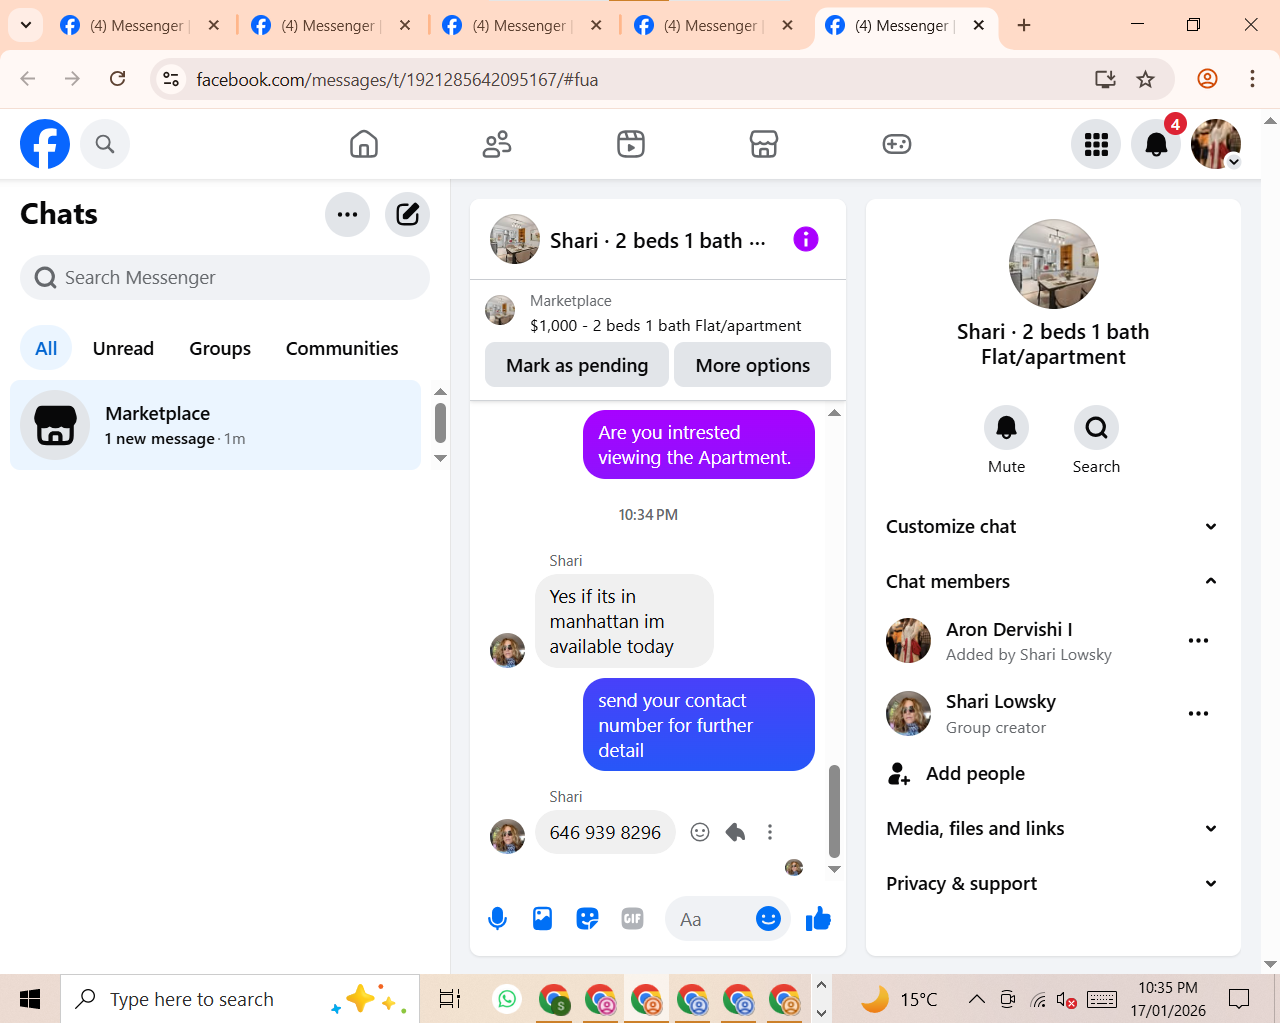1280x1023 pixels.
Task: Open emoji picker in message box
Action: tap(768, 919)
